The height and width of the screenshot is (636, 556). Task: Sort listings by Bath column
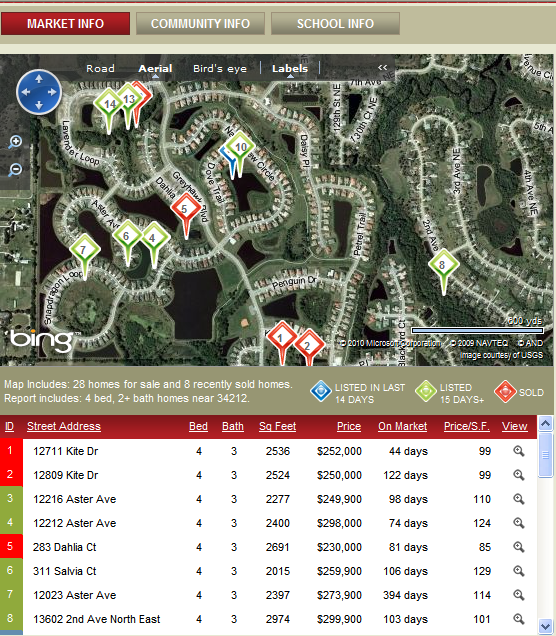tap(233, 426)
